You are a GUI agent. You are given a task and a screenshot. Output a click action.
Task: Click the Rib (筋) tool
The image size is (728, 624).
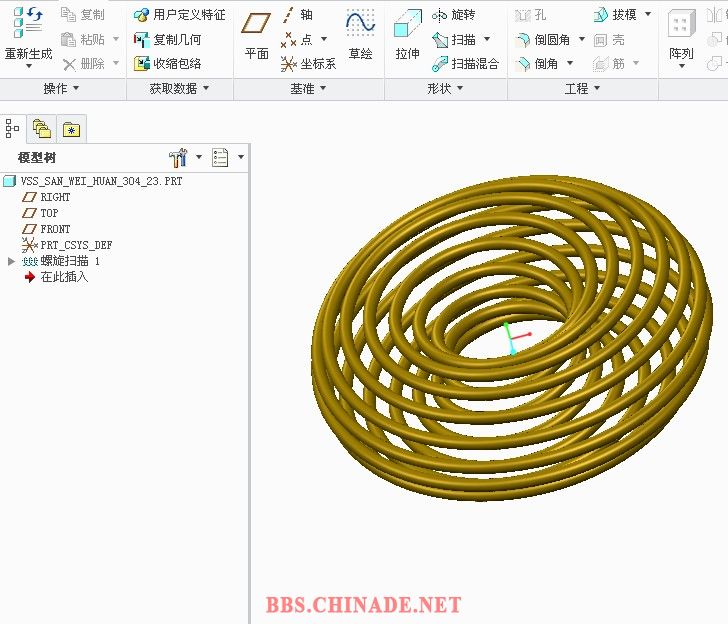(x=609, y=64)
